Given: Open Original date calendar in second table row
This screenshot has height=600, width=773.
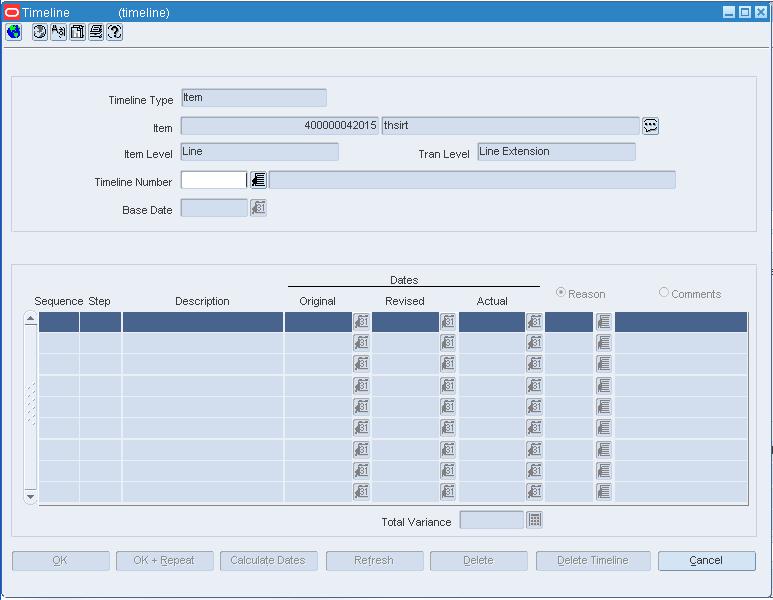Looking at the screenshot, I should coord(361,343).
